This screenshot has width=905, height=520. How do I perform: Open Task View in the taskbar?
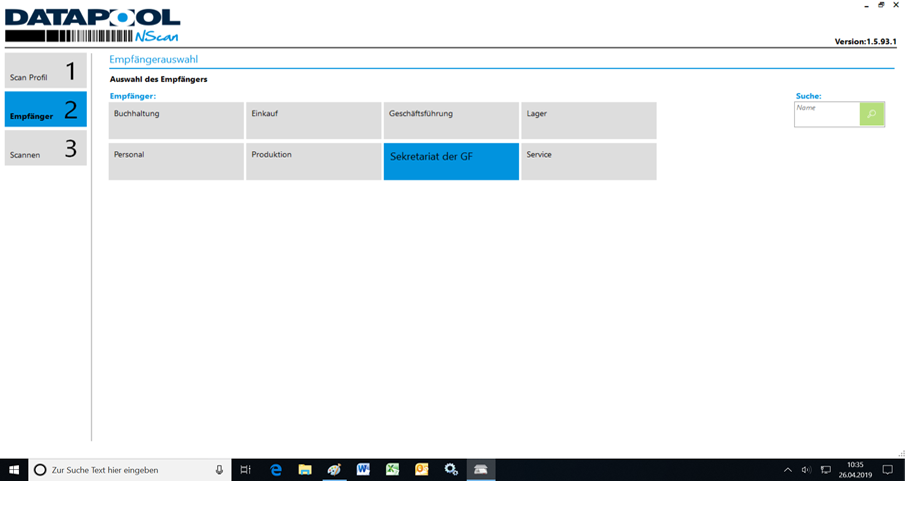pyautogui.click(x=246, y=470)
